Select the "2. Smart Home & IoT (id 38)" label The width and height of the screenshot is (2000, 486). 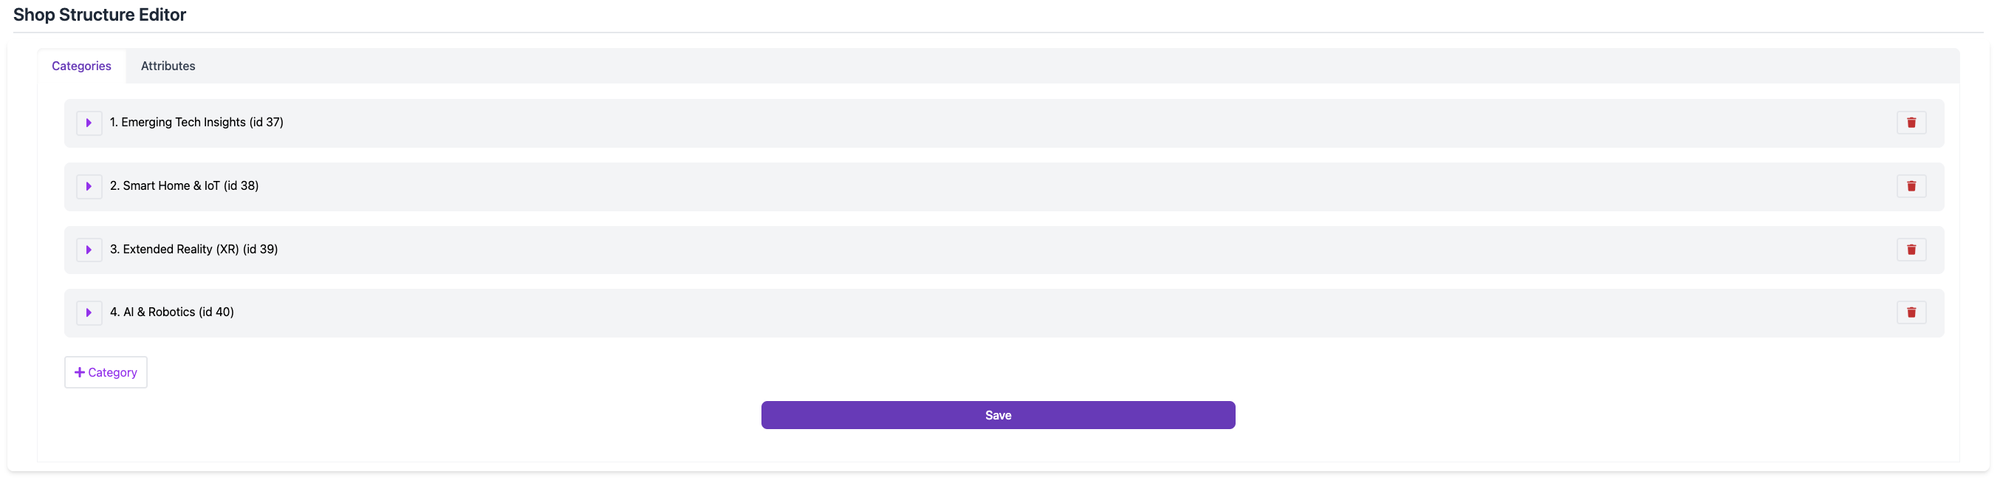click(x=184, y=186)
